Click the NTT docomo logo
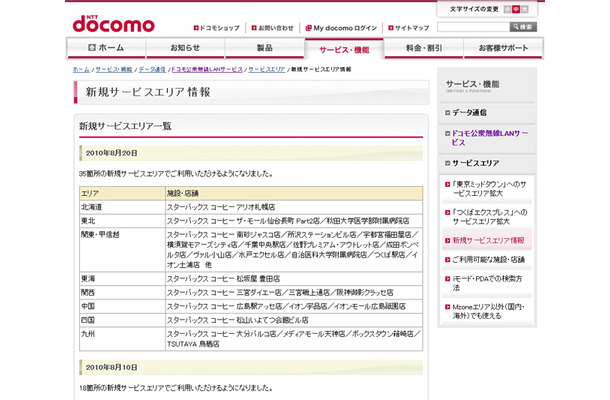 (114, 24)
